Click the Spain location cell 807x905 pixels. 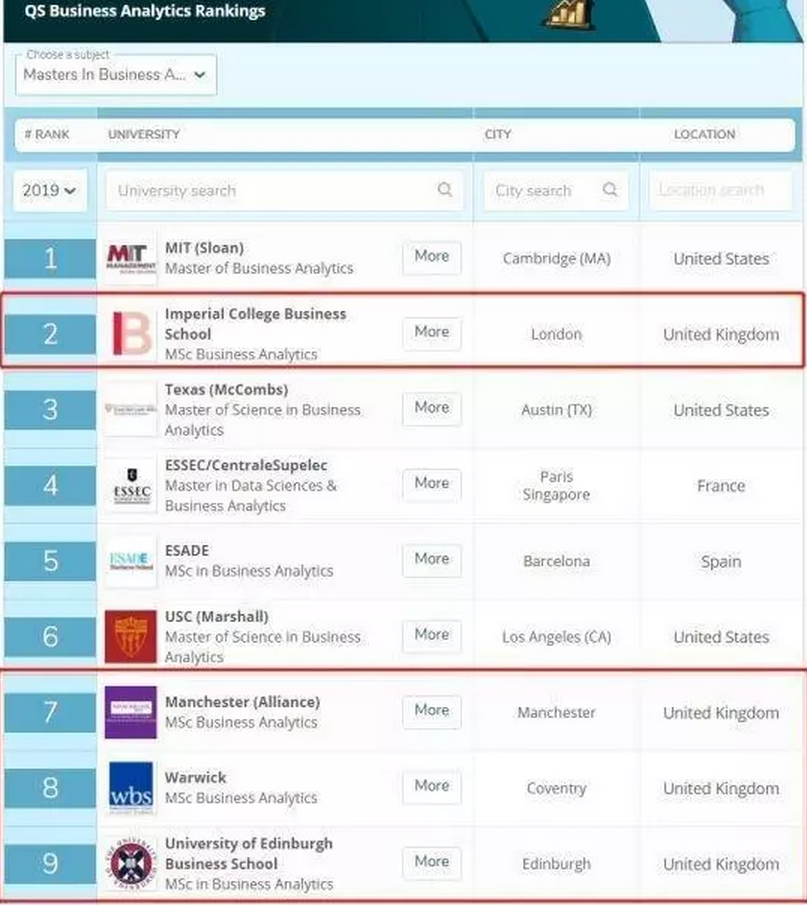click(721, 562)
